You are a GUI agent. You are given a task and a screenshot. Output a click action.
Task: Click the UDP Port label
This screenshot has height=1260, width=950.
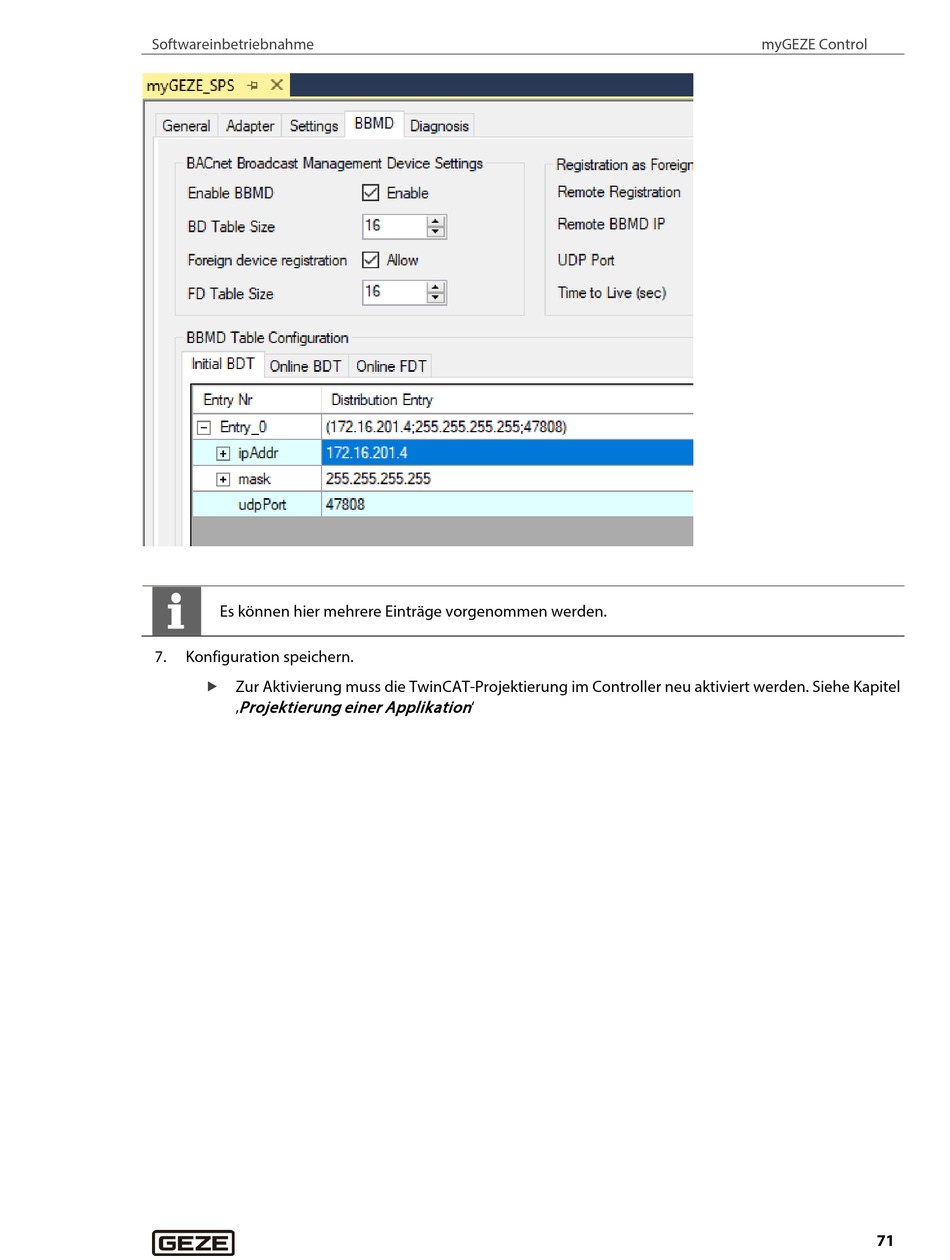(x=586, y=260)
